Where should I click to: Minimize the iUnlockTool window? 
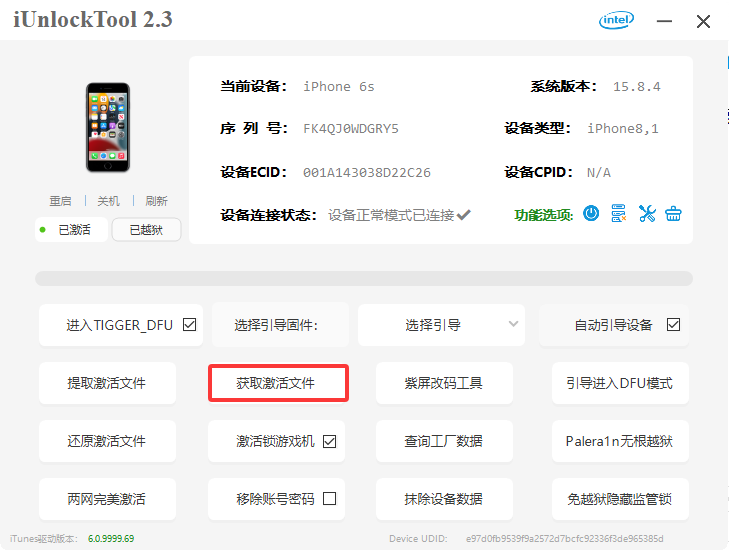[x=664, y=21]
